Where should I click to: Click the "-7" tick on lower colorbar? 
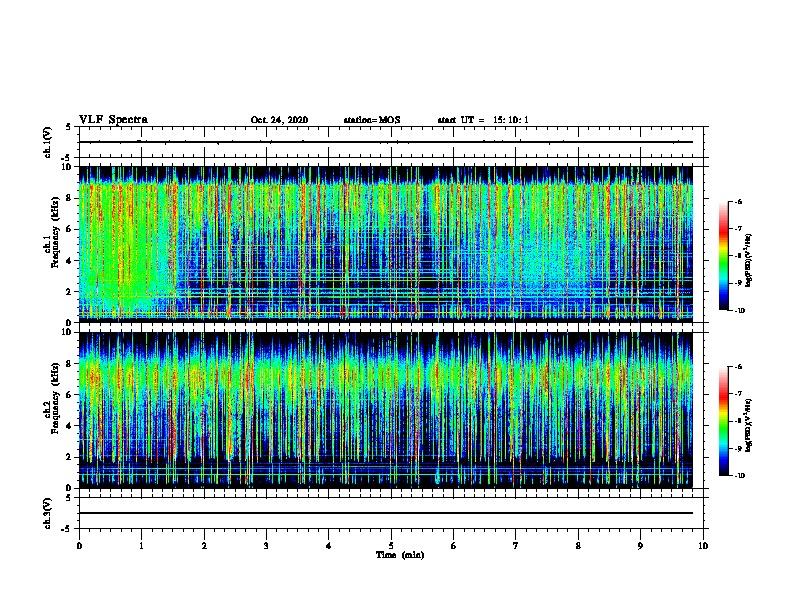pyautogui.click(x=738, y=394)
